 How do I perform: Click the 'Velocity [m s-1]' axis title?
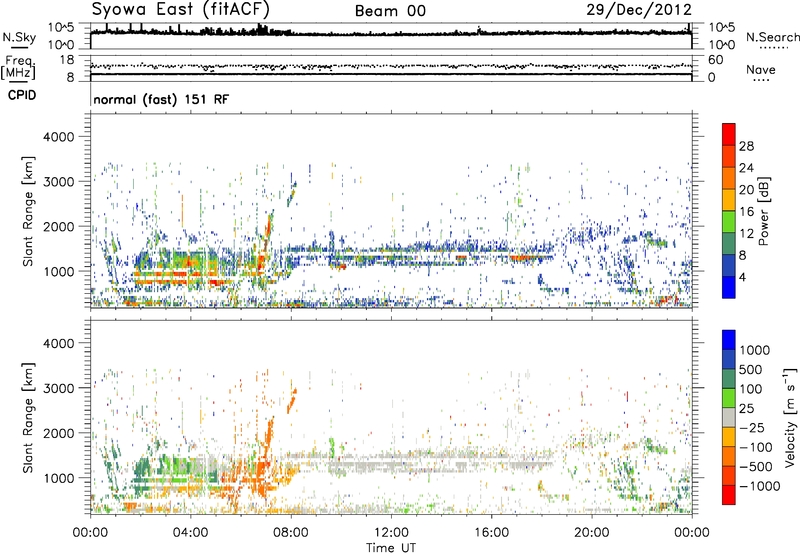[x=790, y=417]
